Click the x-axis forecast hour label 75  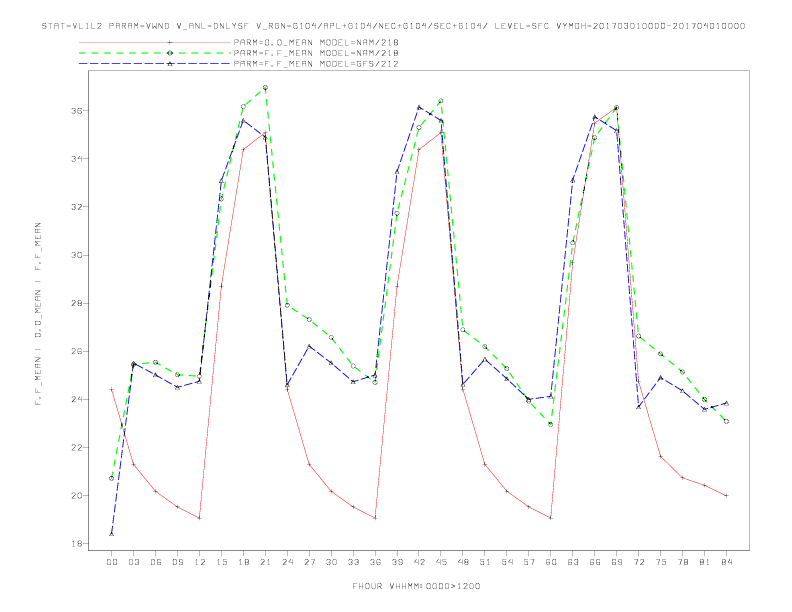pyautogui.click(x=661, y=562)
